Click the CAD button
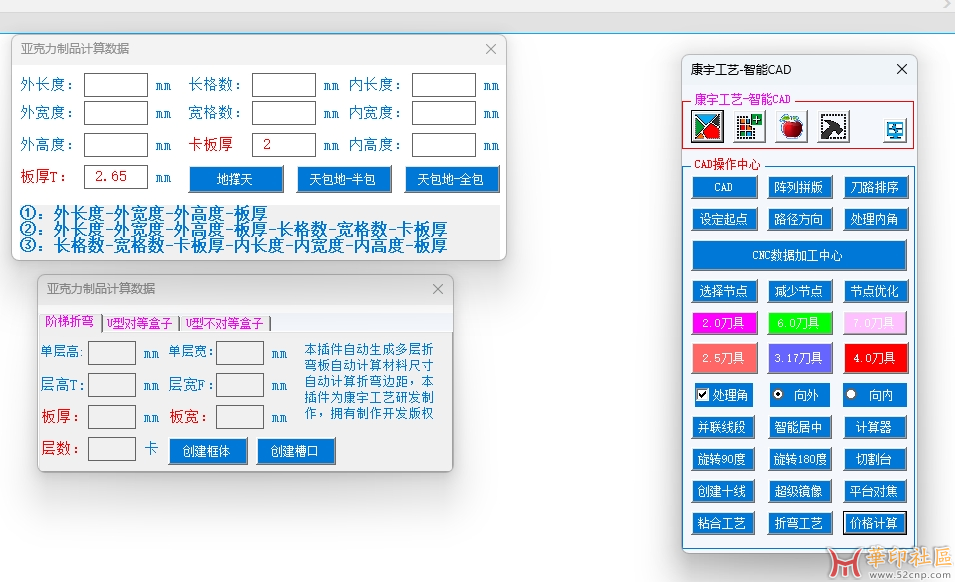The height and width of the screenshot is (582, 955). click(x=724, y=188)
